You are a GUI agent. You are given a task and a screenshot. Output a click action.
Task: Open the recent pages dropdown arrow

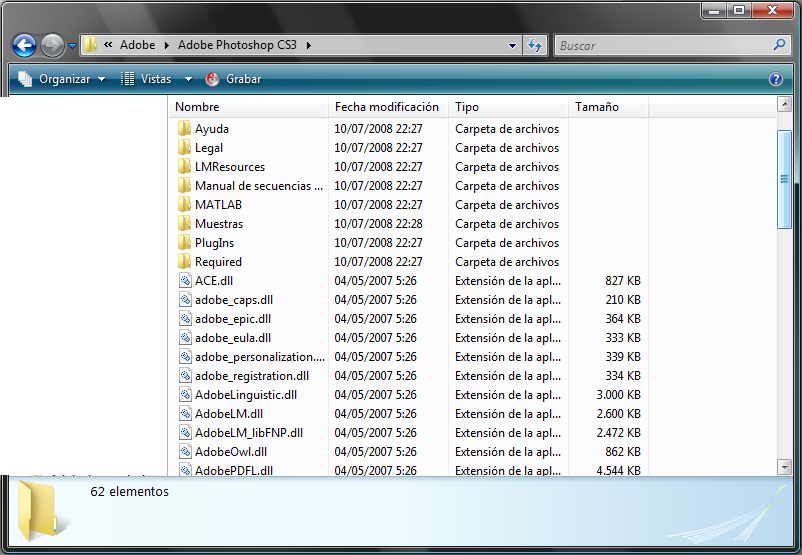(73, 46)
